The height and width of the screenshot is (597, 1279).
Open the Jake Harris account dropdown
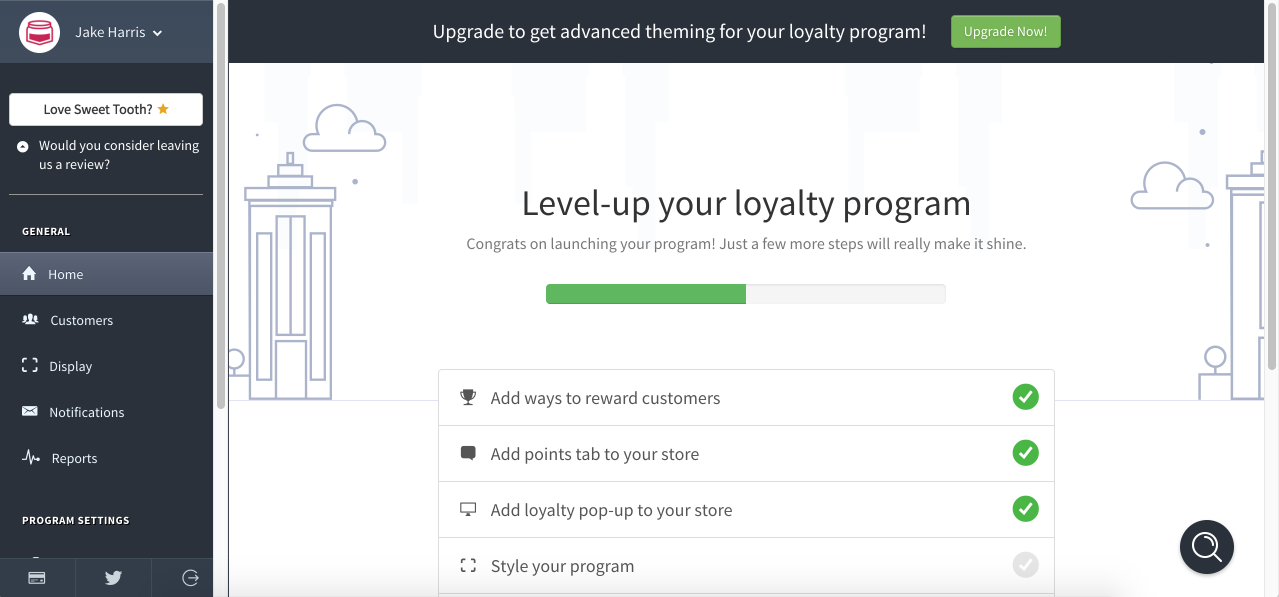click(x=119, y=32)
